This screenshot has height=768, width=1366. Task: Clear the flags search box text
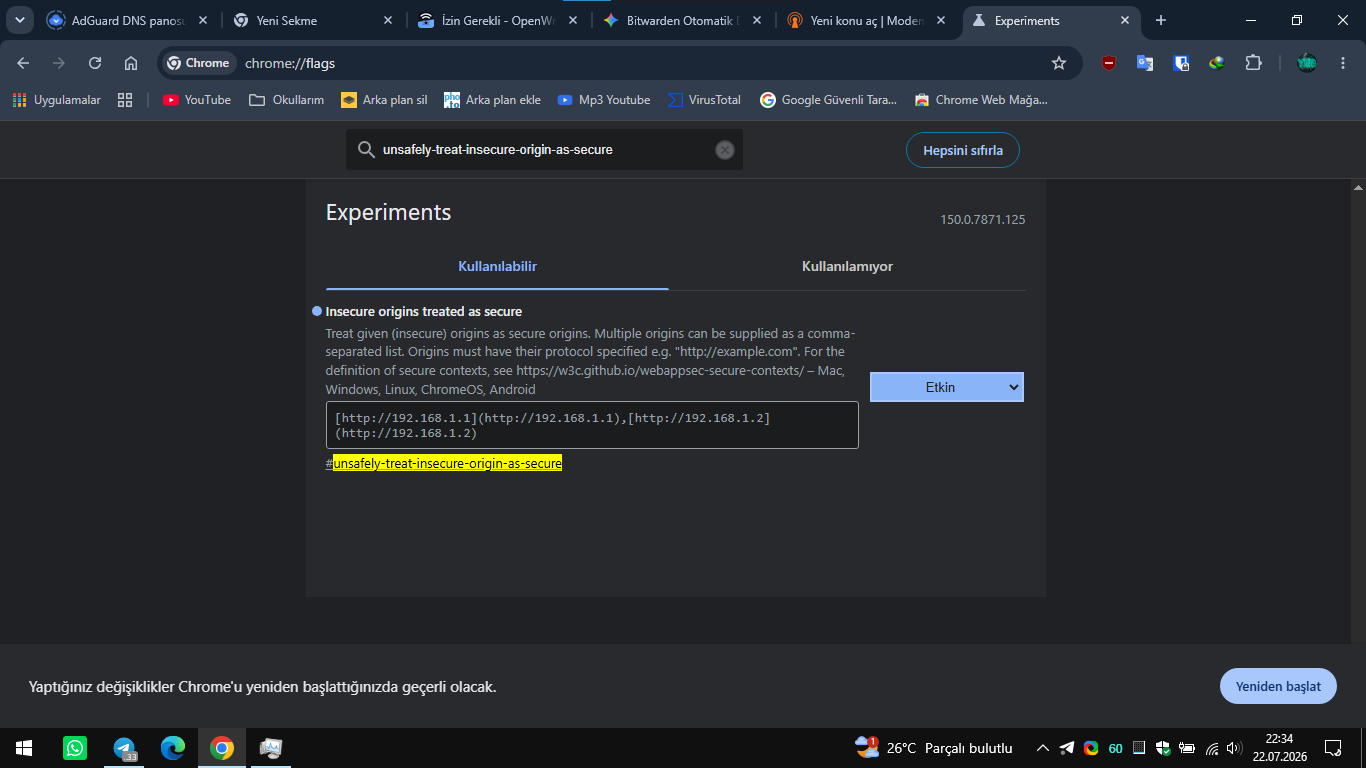coord(725,150)
